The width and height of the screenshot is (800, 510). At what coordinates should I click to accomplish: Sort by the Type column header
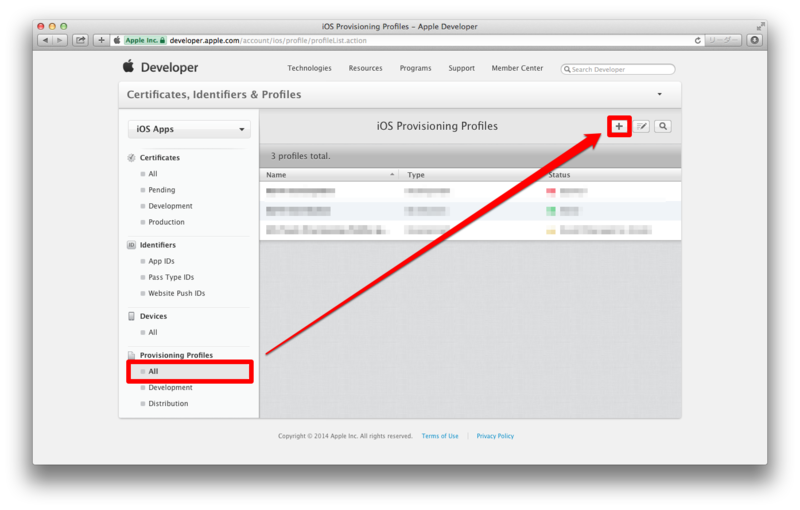(471, 175)
